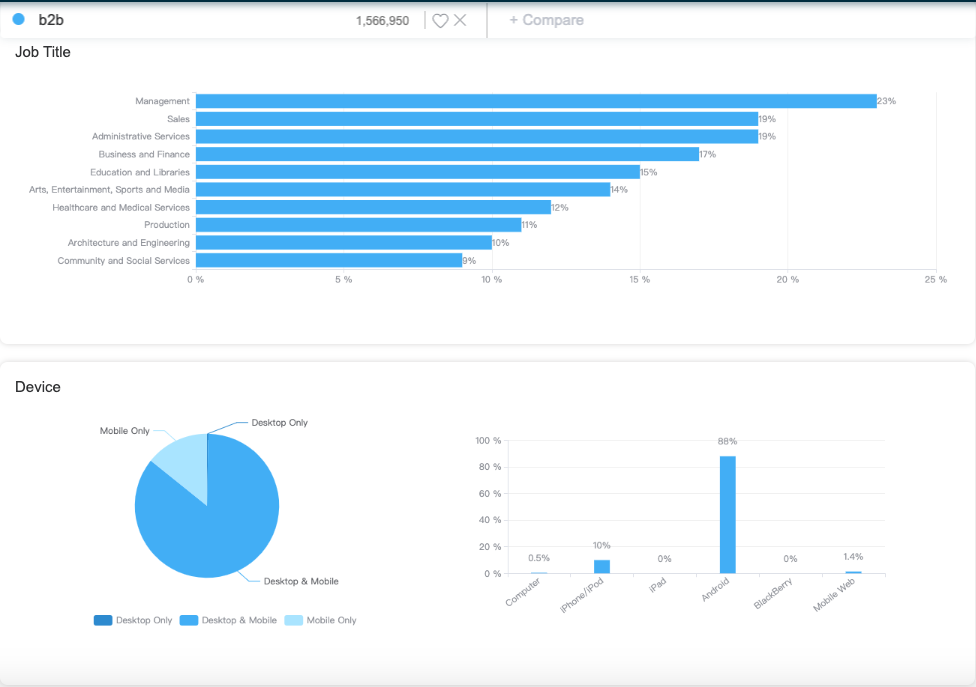Image resolution: width=976 pixels, height=687 pixels.
Task: Click the Administrative Services bar
Action: coord(477,136)
